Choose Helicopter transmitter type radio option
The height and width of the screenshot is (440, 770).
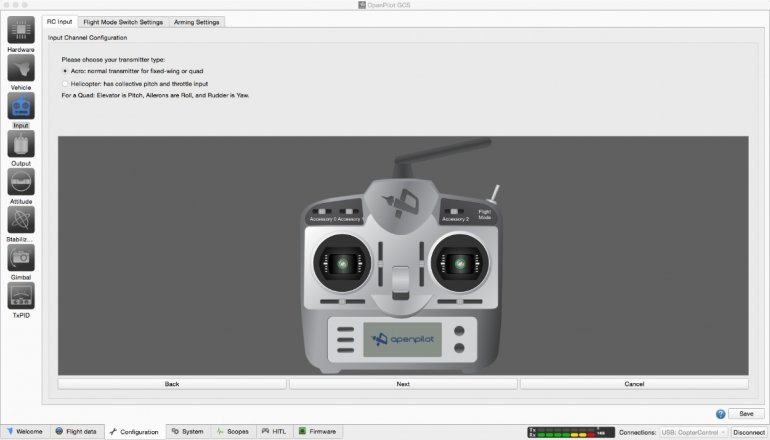[x=65, y=84]
